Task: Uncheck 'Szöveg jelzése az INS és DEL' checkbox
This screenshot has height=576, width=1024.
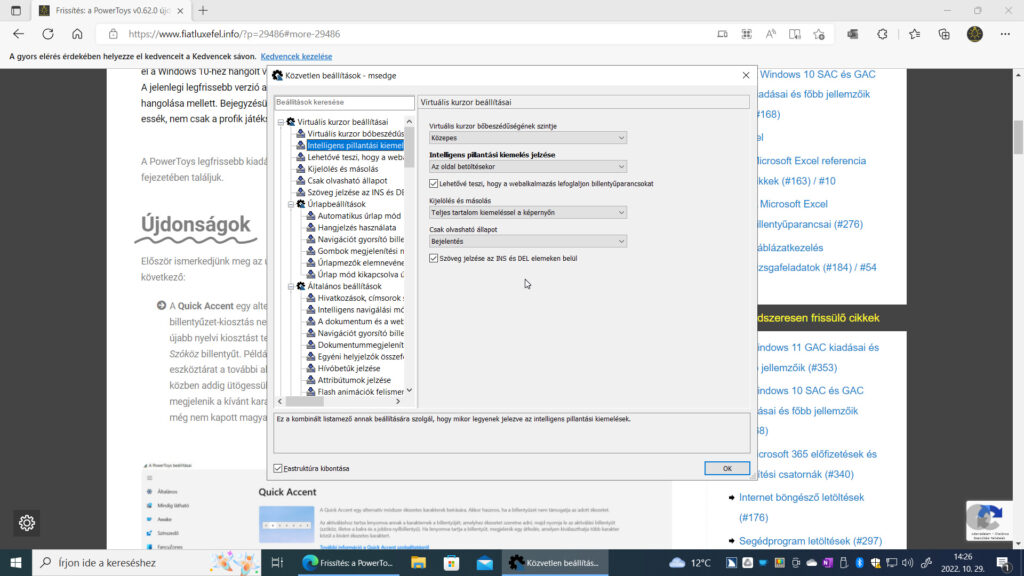Action: pos(433,258)
